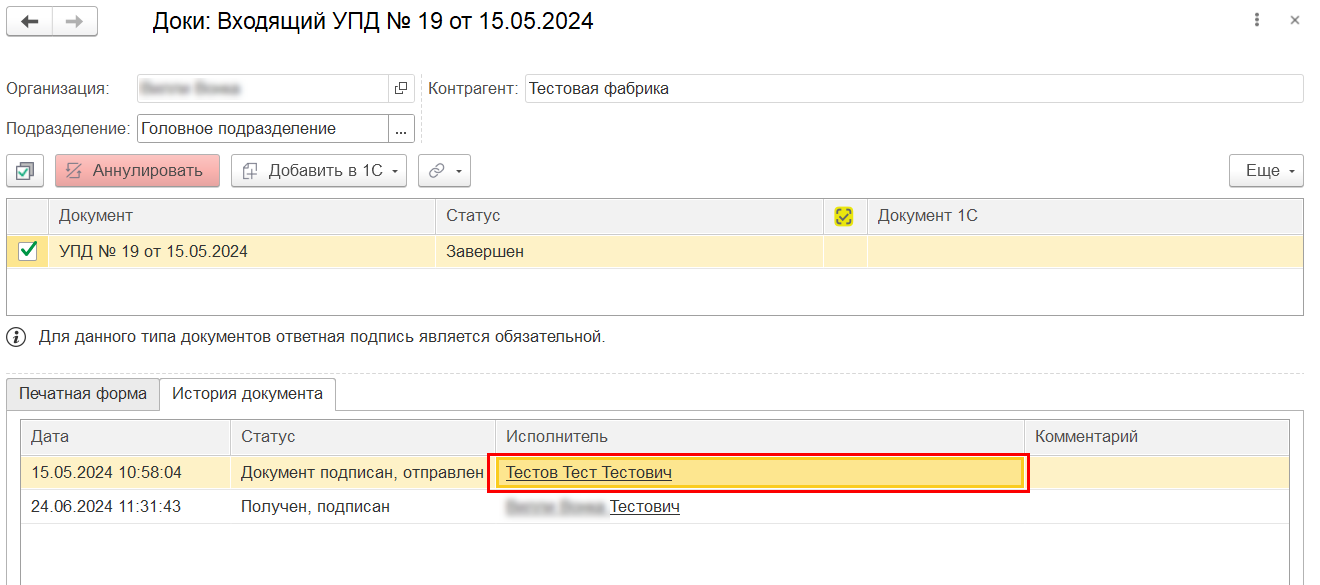1320x585 pixels.
Task: Toggle checkbox for УПД № 19 row
Action: (x=28, y=252)
